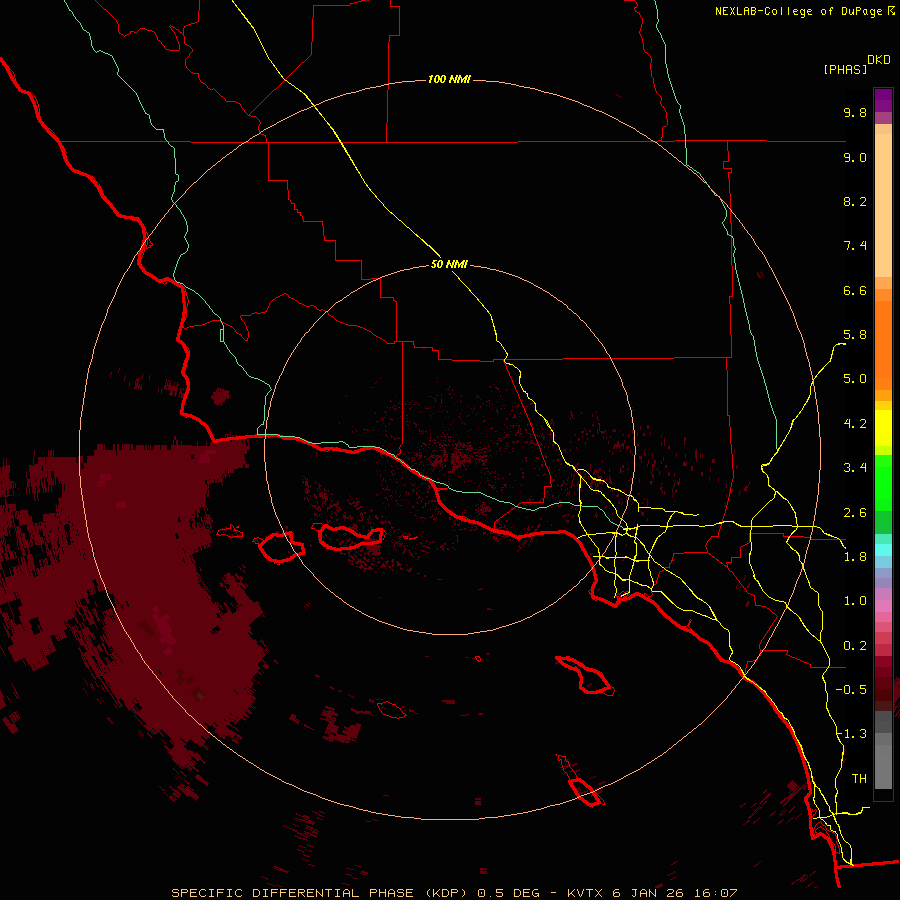Pick the purple segment of the color bar
Screen dimensions: 900x900
(883, 100)
